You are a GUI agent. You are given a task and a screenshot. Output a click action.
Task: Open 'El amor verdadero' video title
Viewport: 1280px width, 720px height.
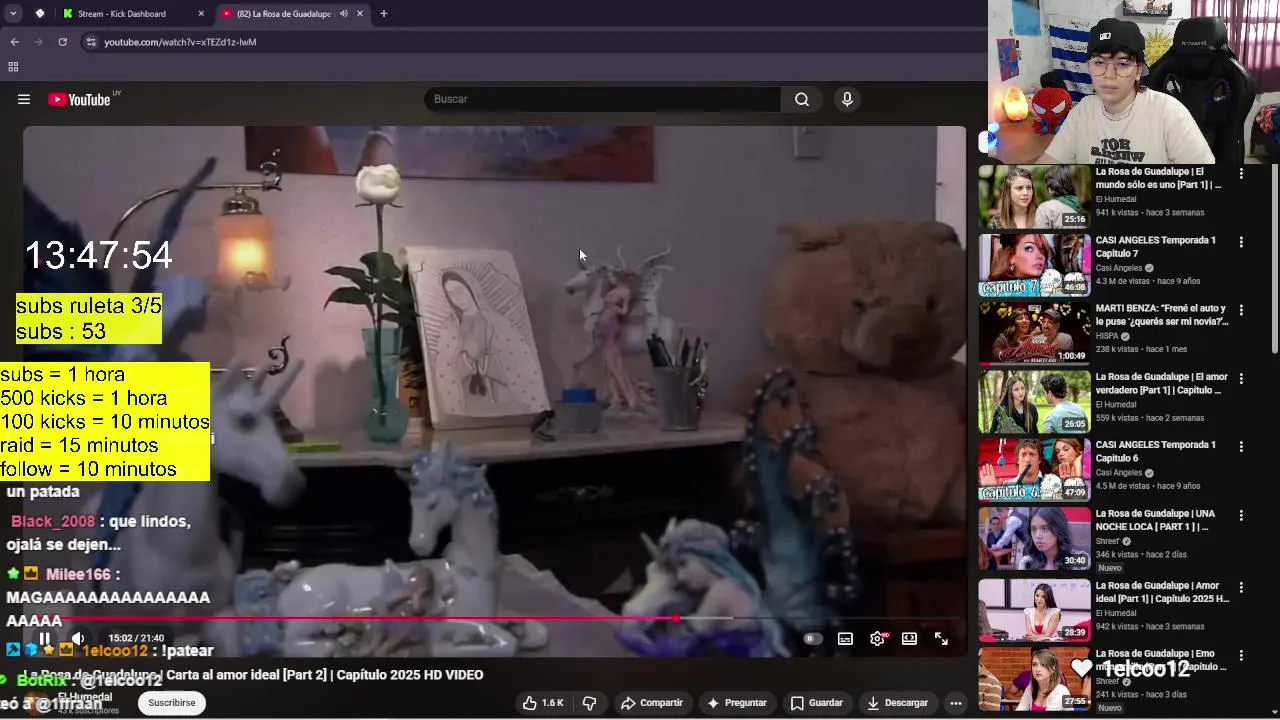(x=1161, y=384)
